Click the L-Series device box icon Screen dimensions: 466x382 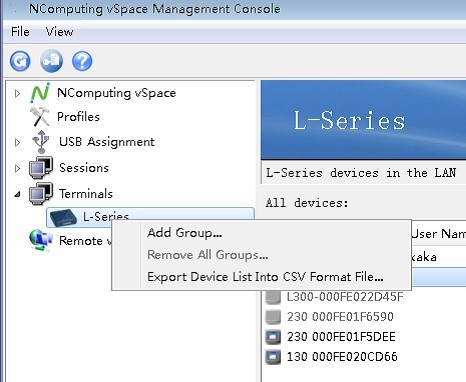[x=63, y=218]
